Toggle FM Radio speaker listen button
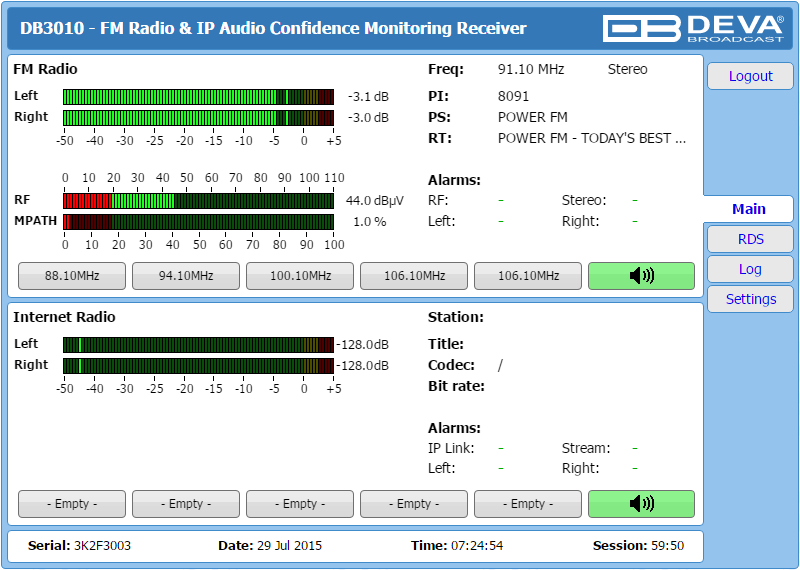The width and height of the screenshot is (800, 570). (641, 276)
